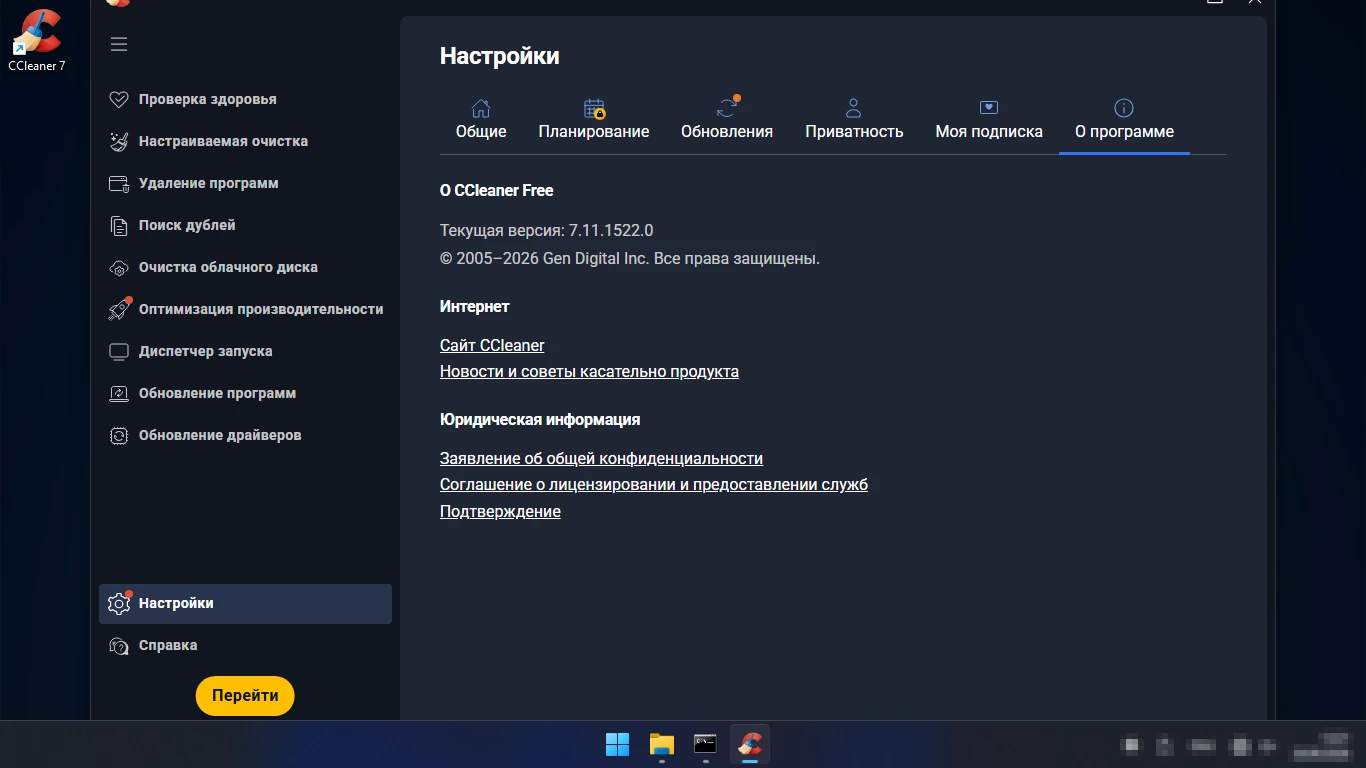Image resolution: width=1366 pixels, height=768 pixels.
Task: Open Заявление об общей конфиденциальности link
Action: click(x=601, y=458)
